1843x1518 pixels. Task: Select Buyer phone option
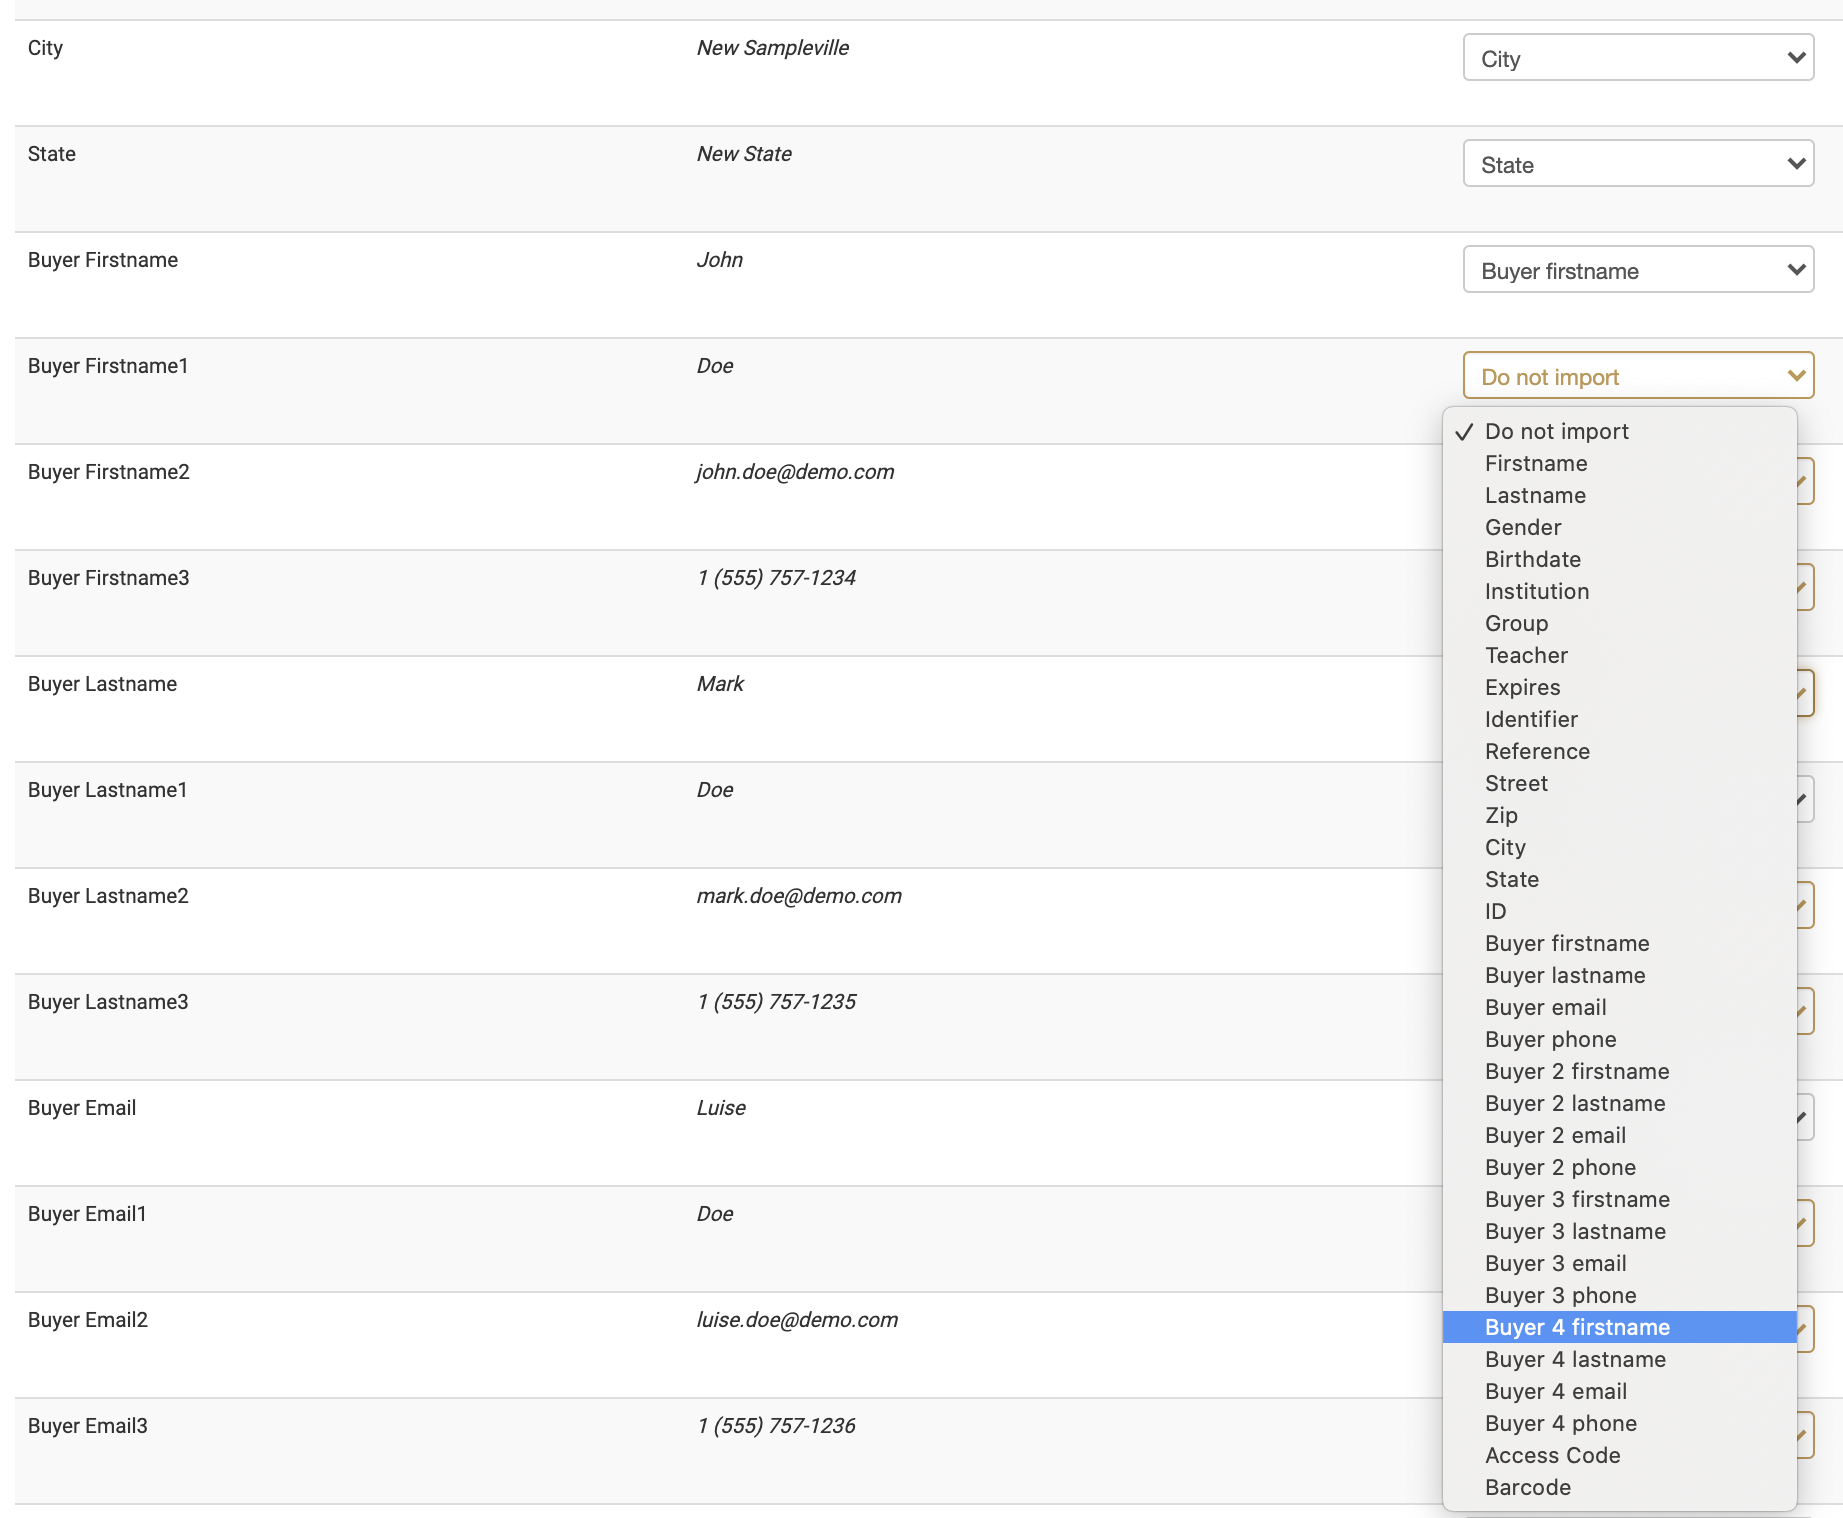[x=1620, y=1039]
